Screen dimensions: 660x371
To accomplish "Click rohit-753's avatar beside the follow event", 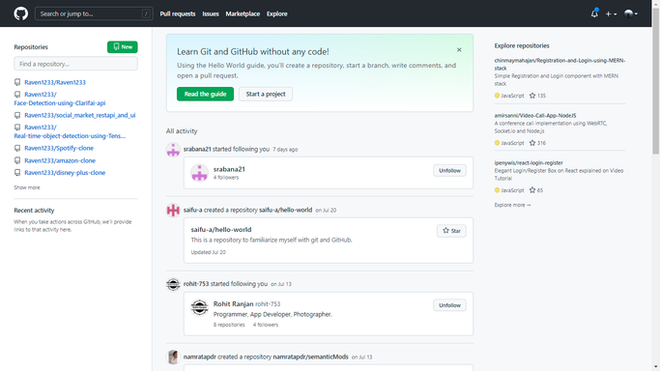I will (173, 284).
